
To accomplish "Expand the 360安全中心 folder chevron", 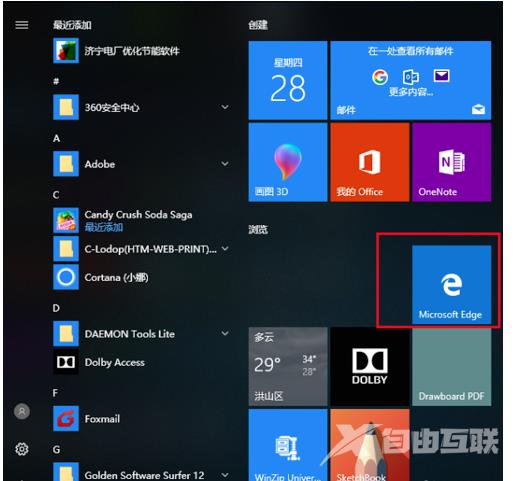I will click(225, 107).
